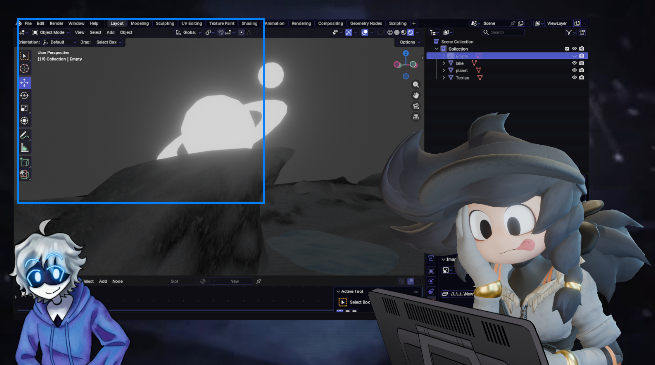Image resolution: width=655 pixels, height=365 pixels.
Task: Open the Render menu
Action: coord(56,23)
